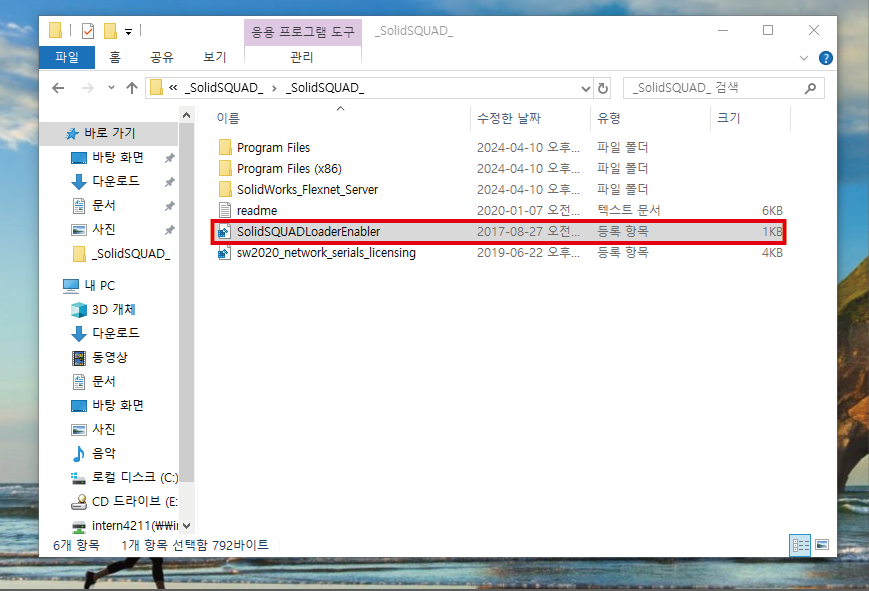Go back with the back arrow
The image size is (869, 591).
click(58, 88)
